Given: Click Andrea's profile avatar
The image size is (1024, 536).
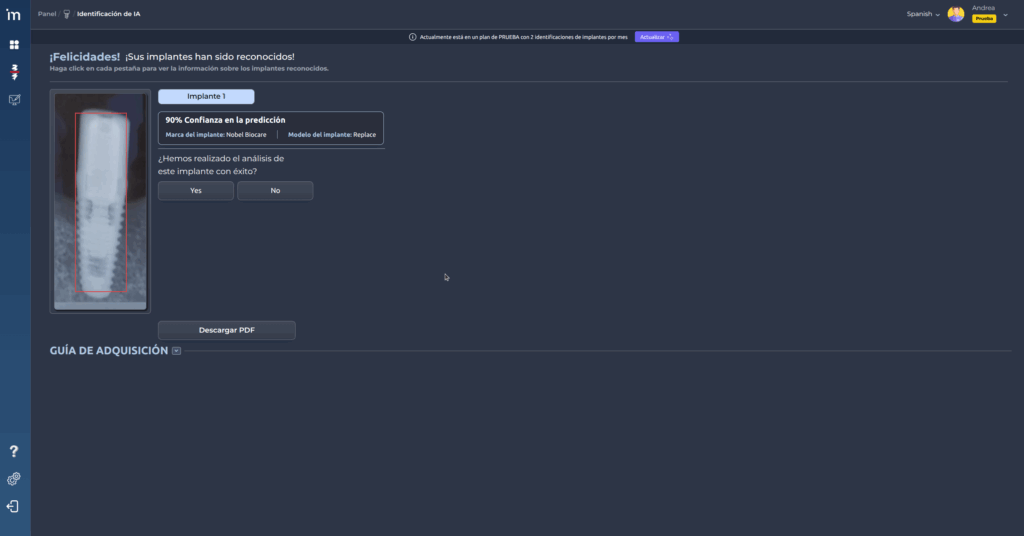Looking at the screenshot, I should (x=956, y=14).
